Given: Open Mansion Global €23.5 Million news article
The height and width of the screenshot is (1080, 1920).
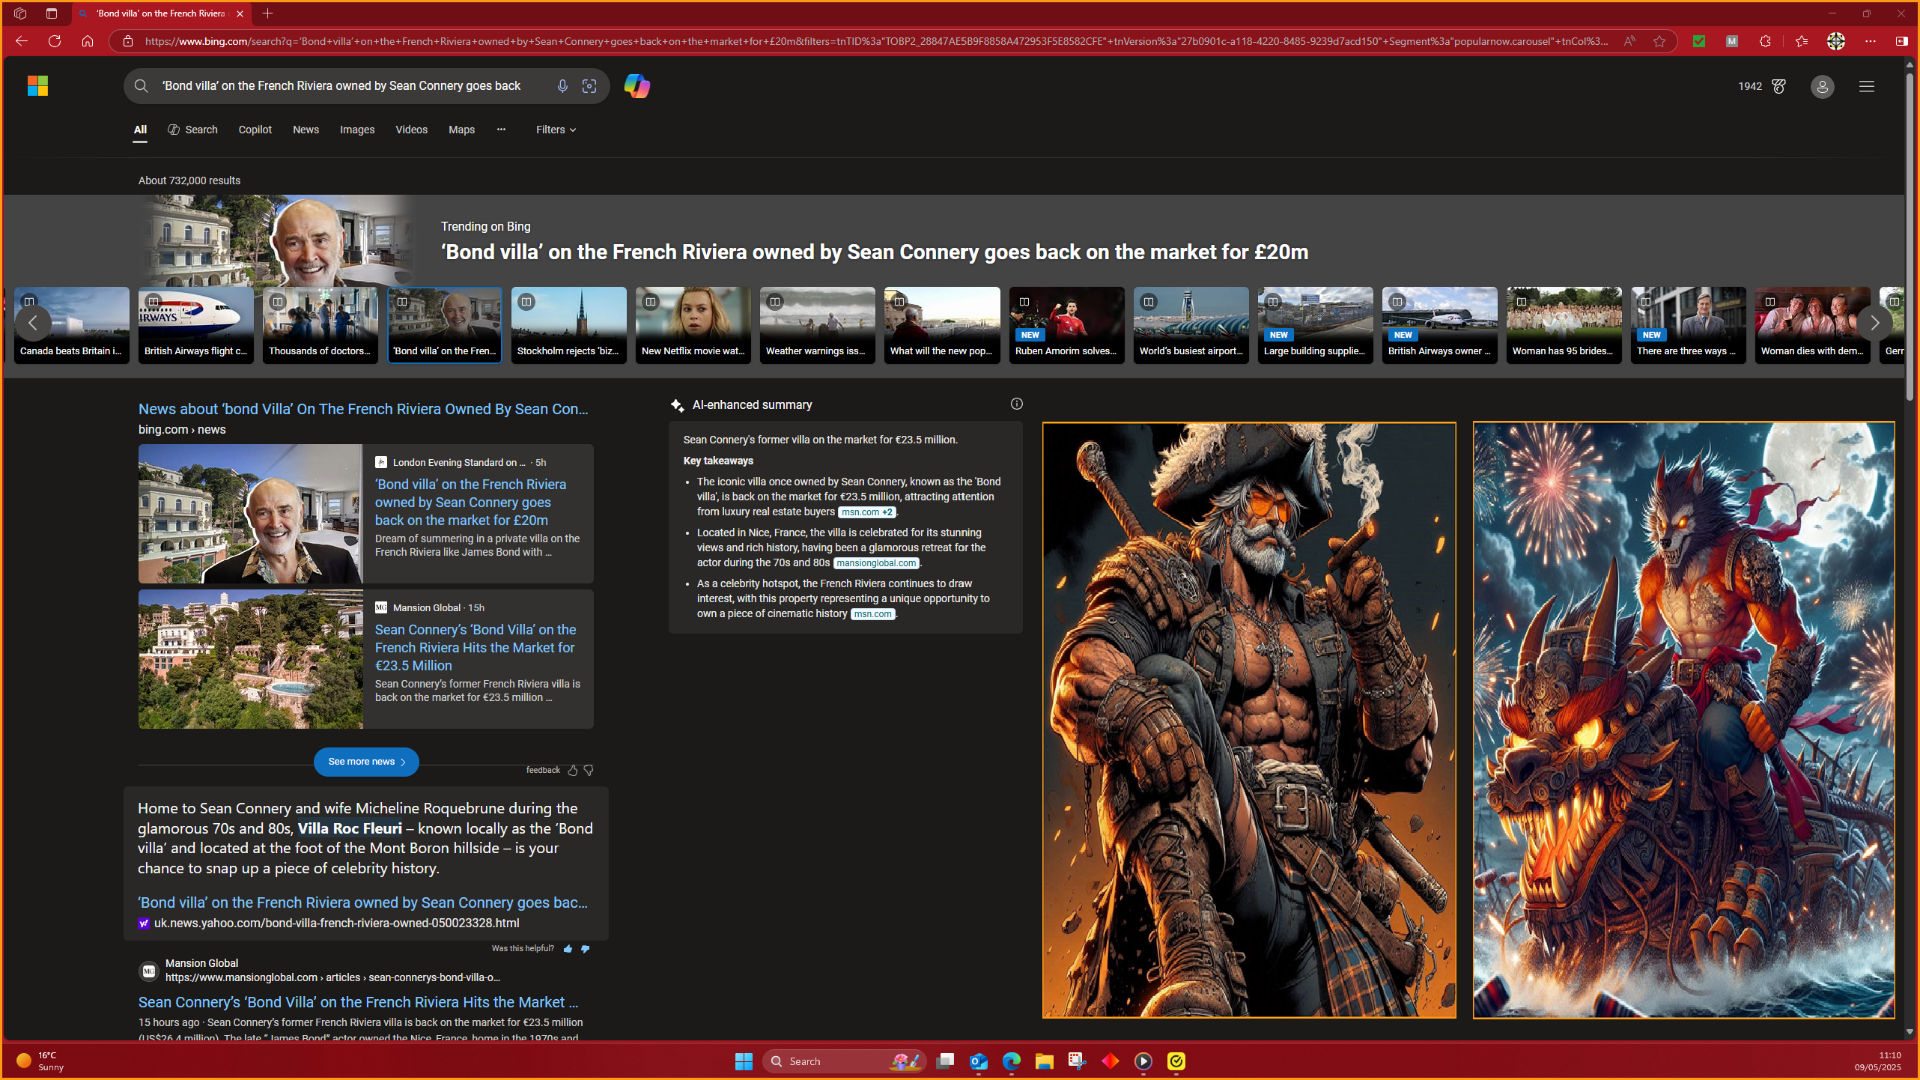Looking at the screenshot, I should tap(475, 647).
